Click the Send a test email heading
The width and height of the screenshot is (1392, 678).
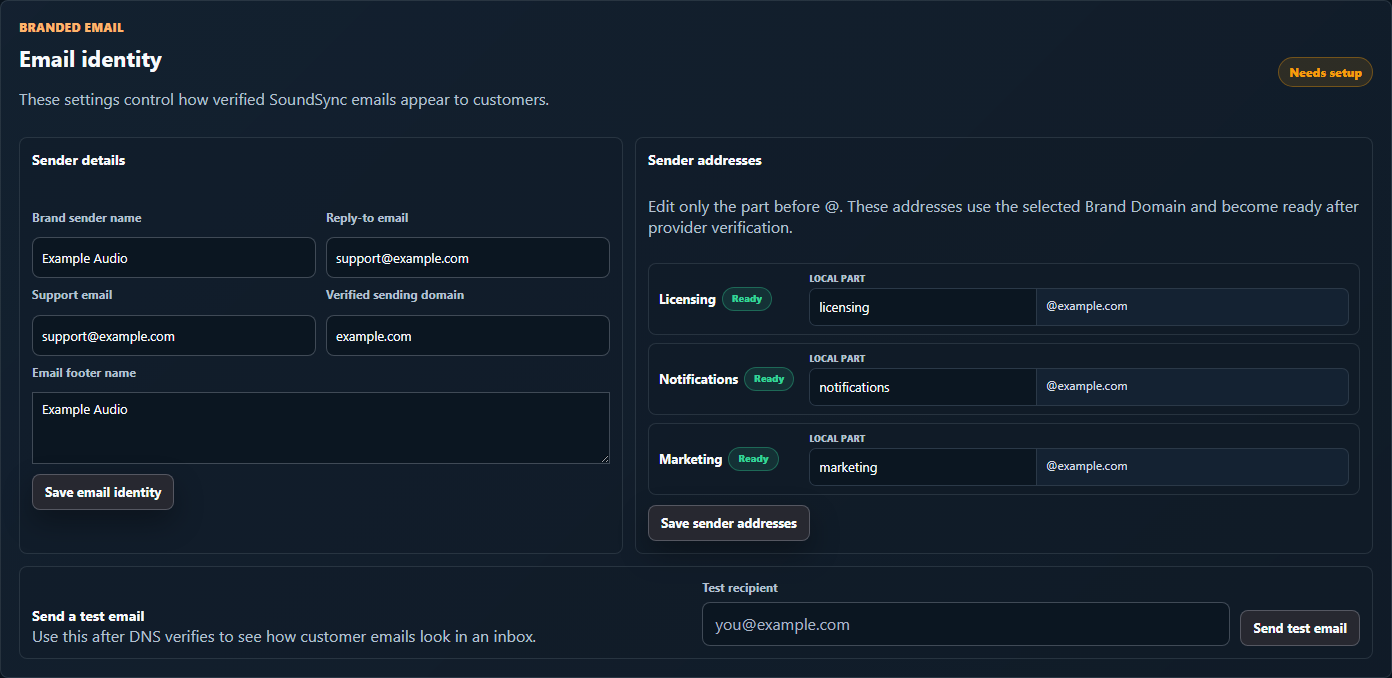tap(88, 616)
